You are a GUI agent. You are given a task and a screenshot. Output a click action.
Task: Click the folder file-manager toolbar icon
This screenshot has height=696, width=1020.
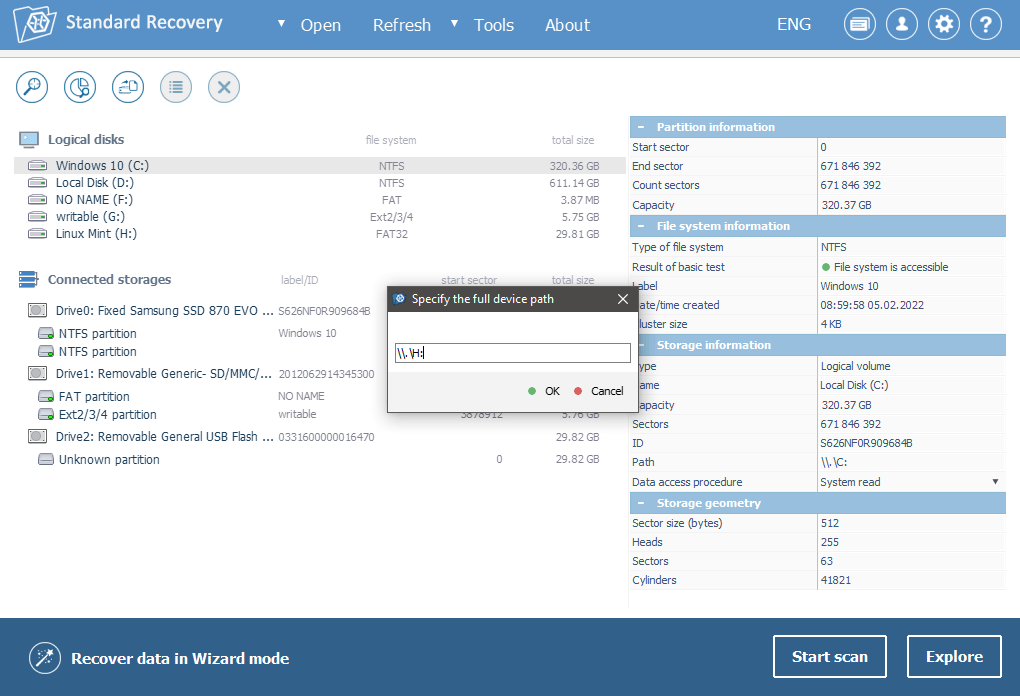[x=128, y=87]
